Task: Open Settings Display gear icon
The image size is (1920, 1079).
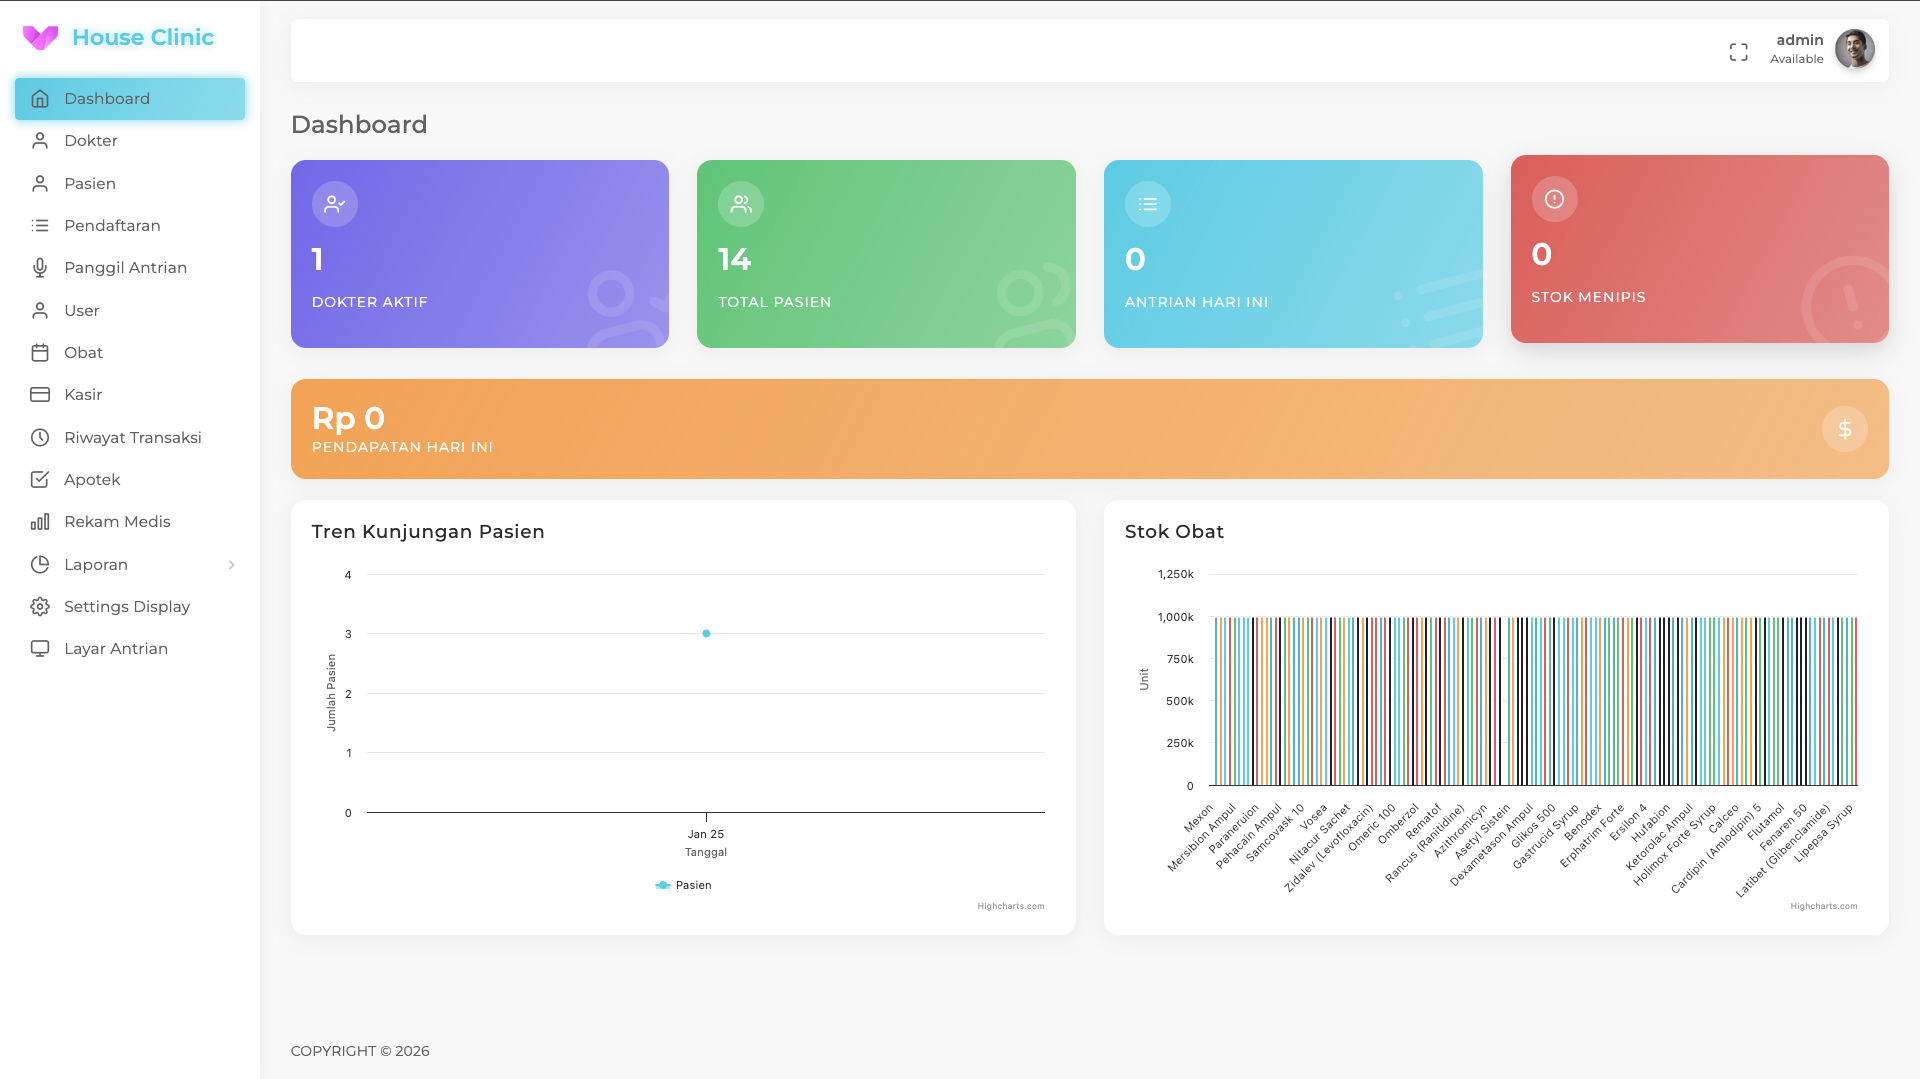Action: [x=40, y=607]
